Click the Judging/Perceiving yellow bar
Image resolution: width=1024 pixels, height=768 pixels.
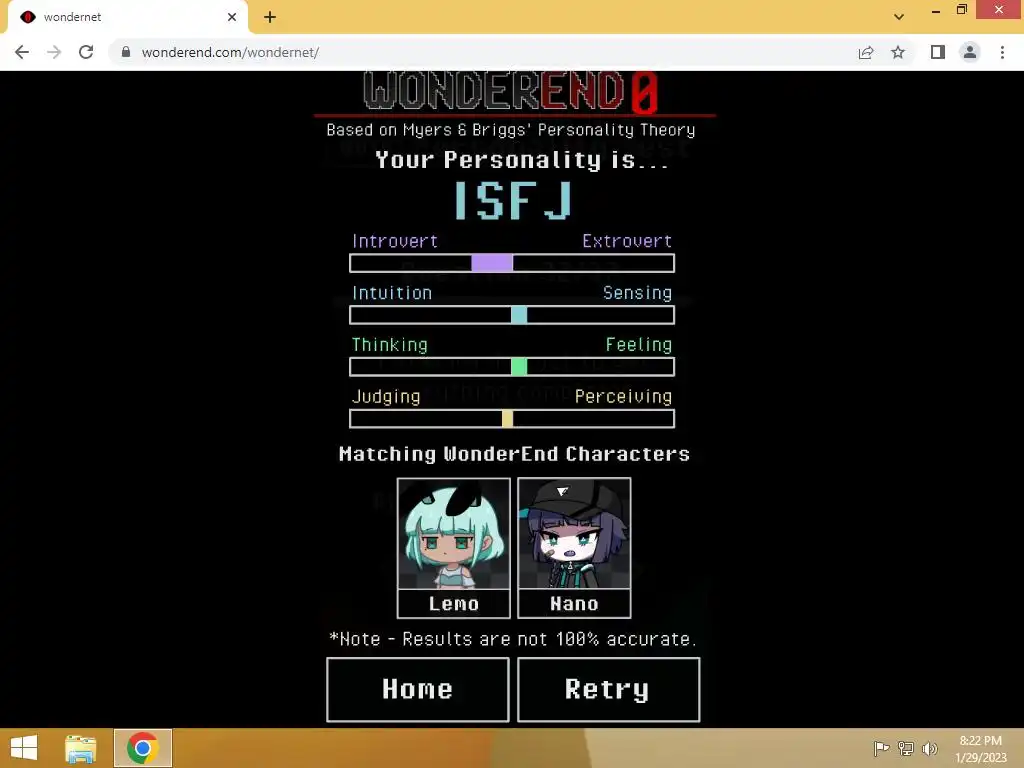(x=512, y=419)
